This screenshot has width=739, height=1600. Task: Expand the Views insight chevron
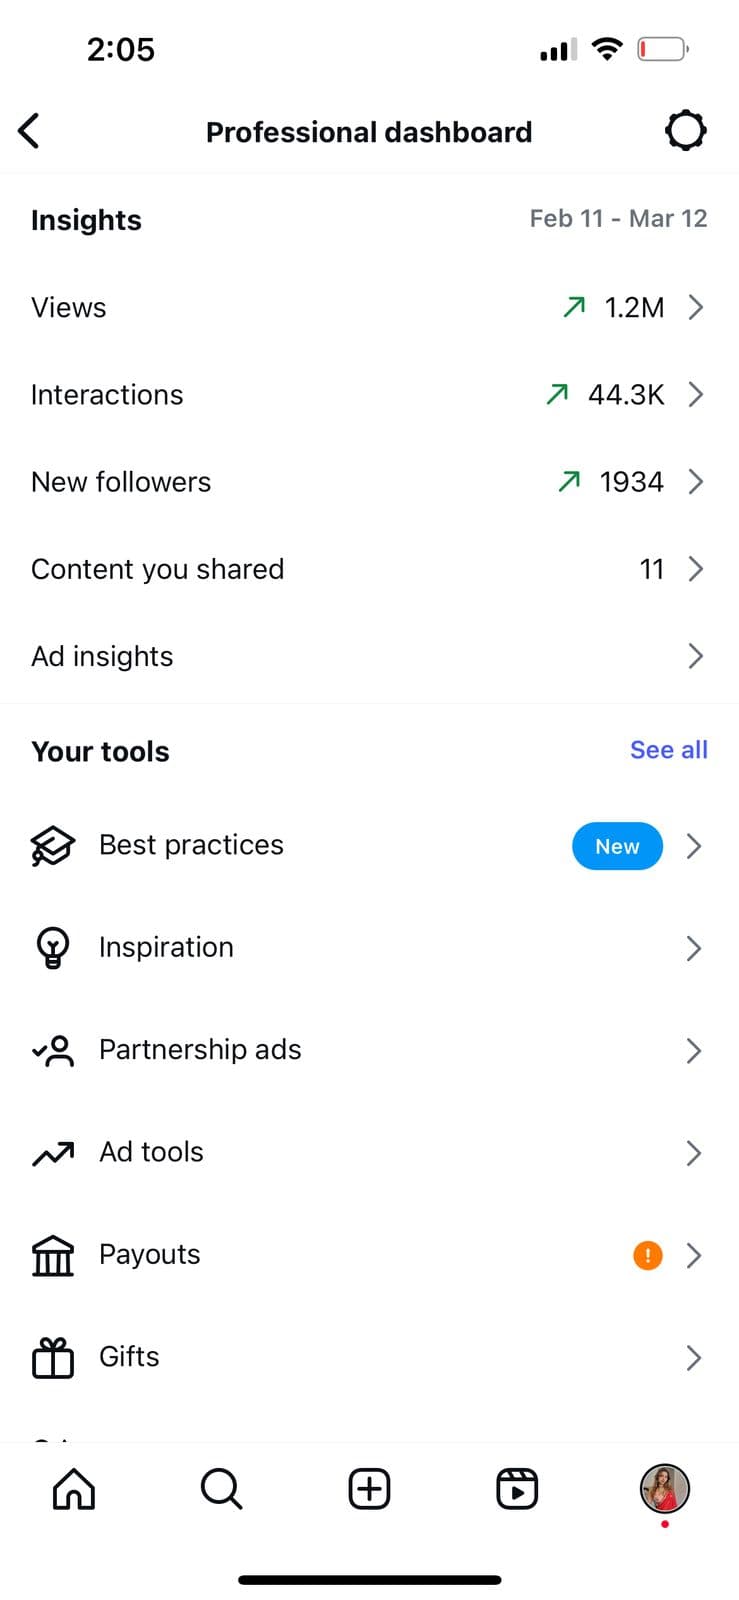coord(696,307)
